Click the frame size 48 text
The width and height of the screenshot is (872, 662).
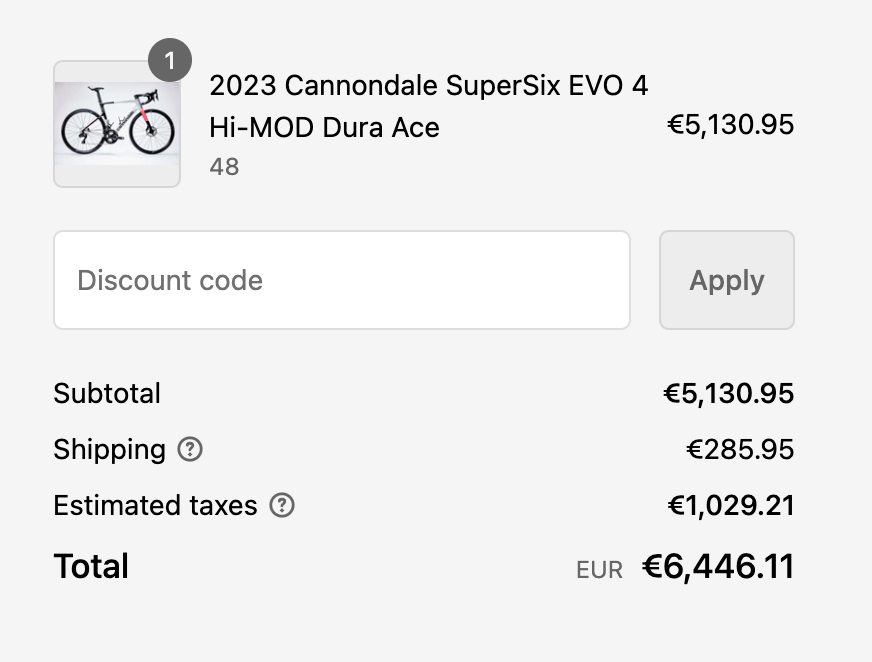[224, 167]
